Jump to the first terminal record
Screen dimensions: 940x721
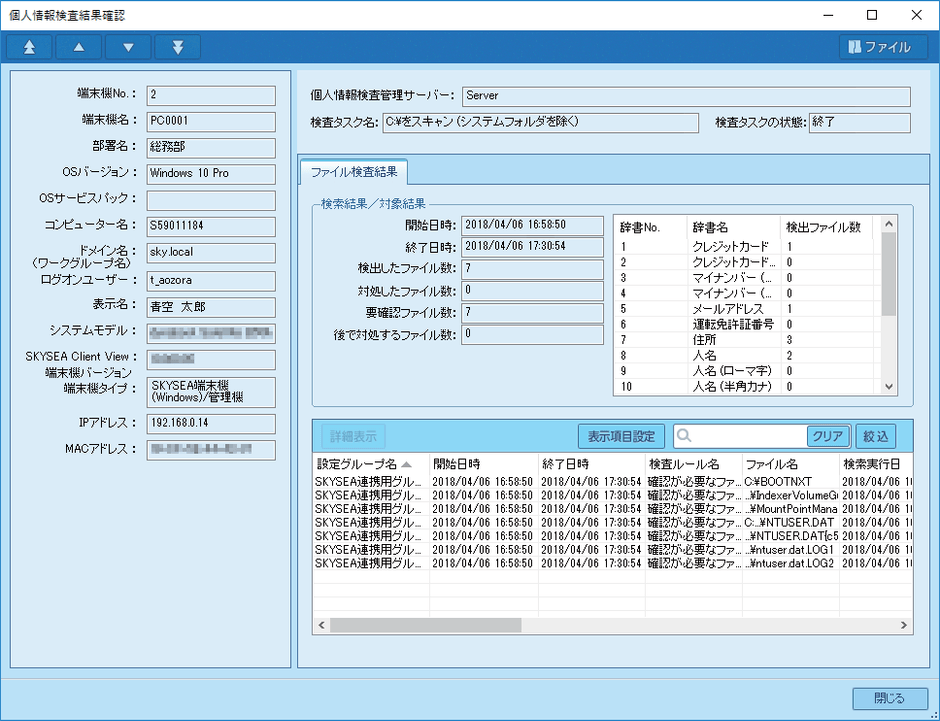27,46
